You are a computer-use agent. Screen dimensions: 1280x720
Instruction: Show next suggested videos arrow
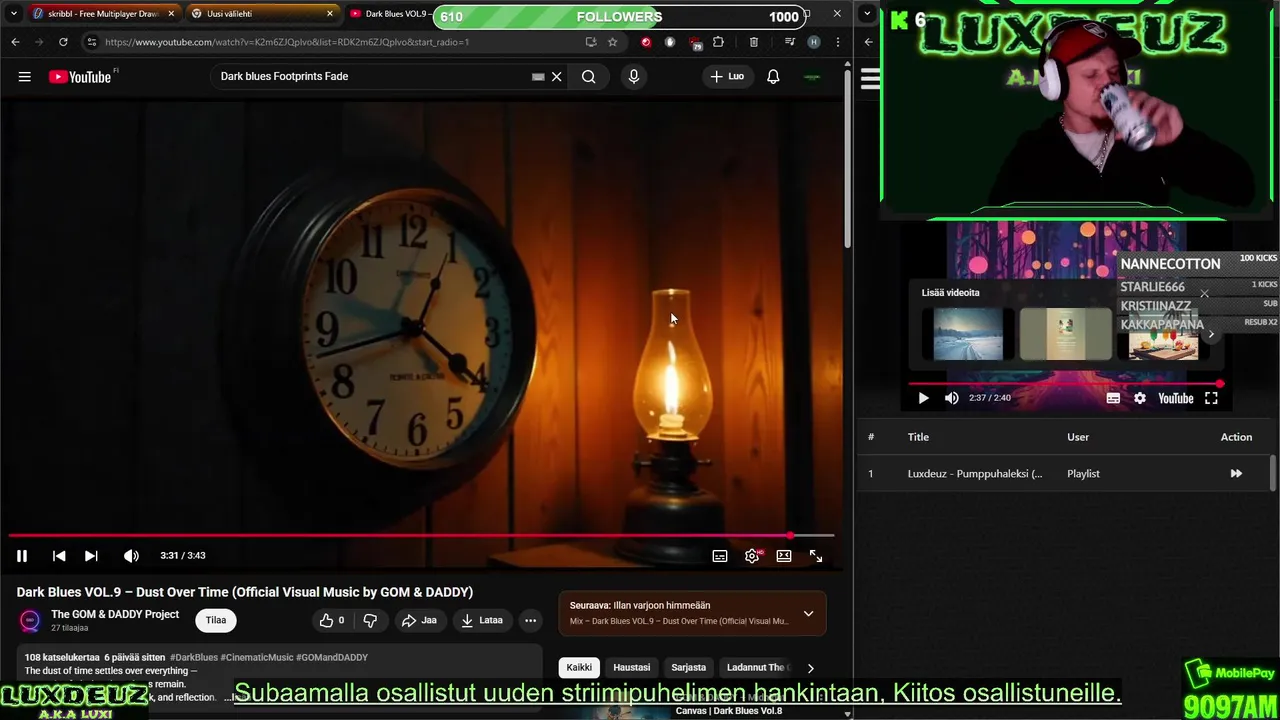tap(1211, 334)
